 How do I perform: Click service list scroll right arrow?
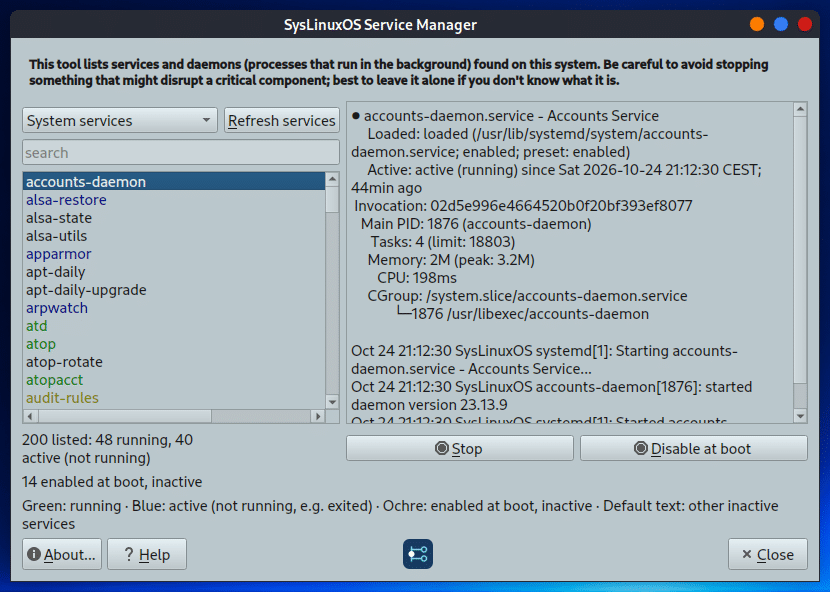318,416
